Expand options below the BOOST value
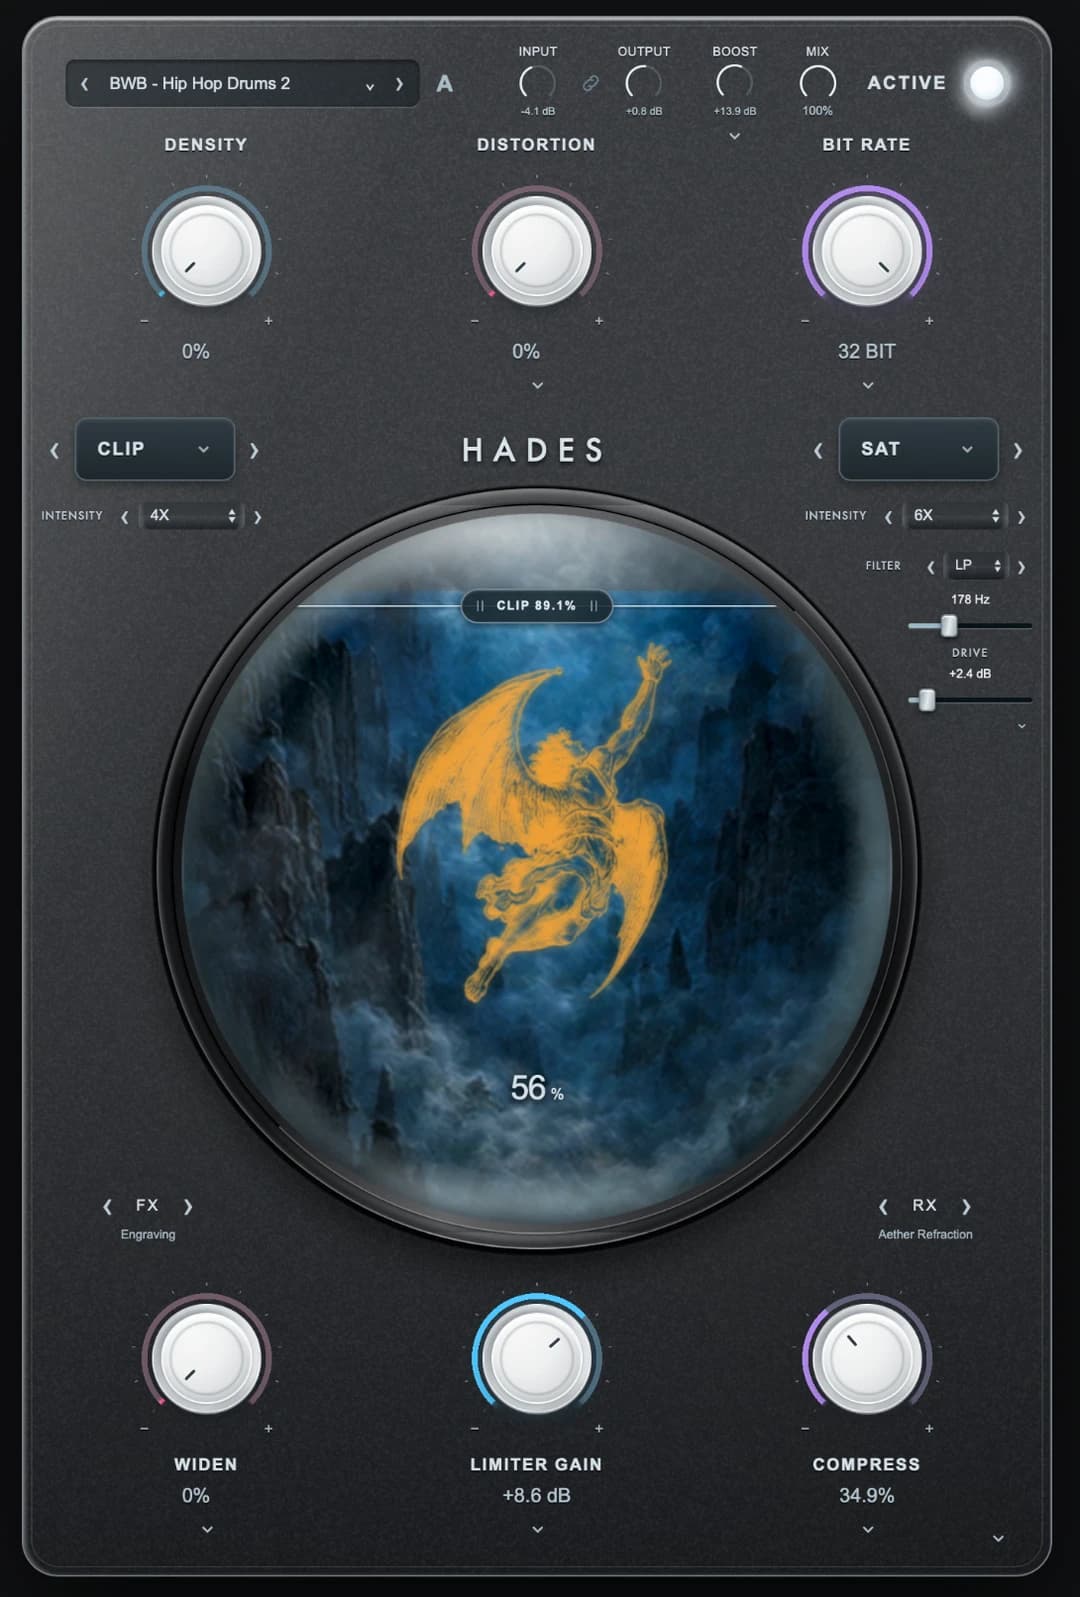This screenshot has height=1597, width=1080. (x=734, y=136)
